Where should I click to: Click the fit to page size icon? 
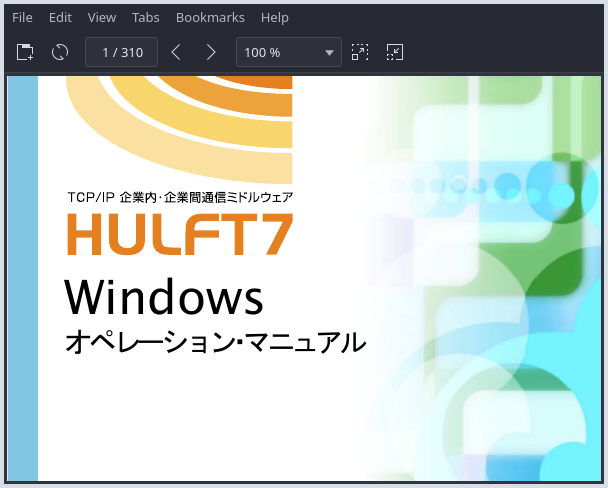[x=395, y=52]
